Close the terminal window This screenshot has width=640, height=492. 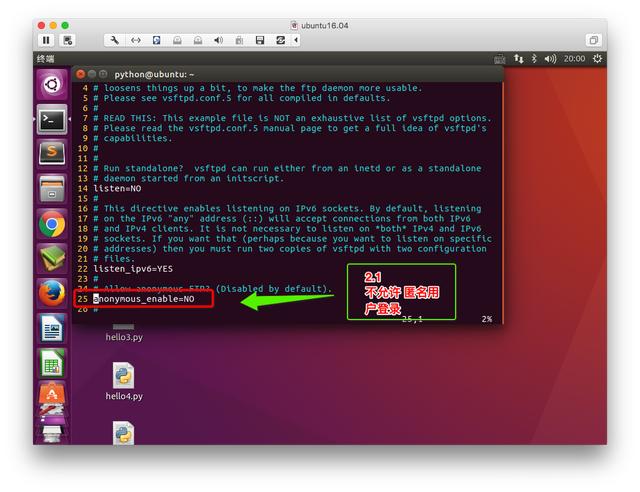click(x=80, y=74)
